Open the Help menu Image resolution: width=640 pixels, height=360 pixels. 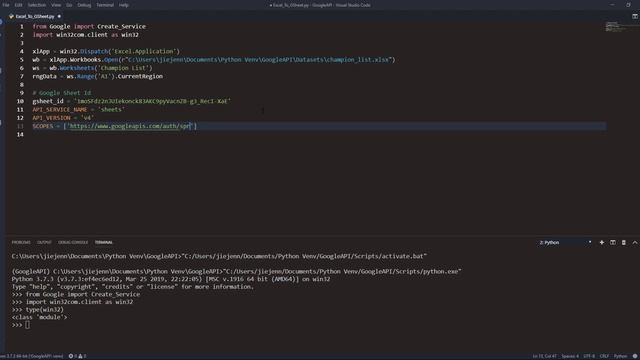124,5
